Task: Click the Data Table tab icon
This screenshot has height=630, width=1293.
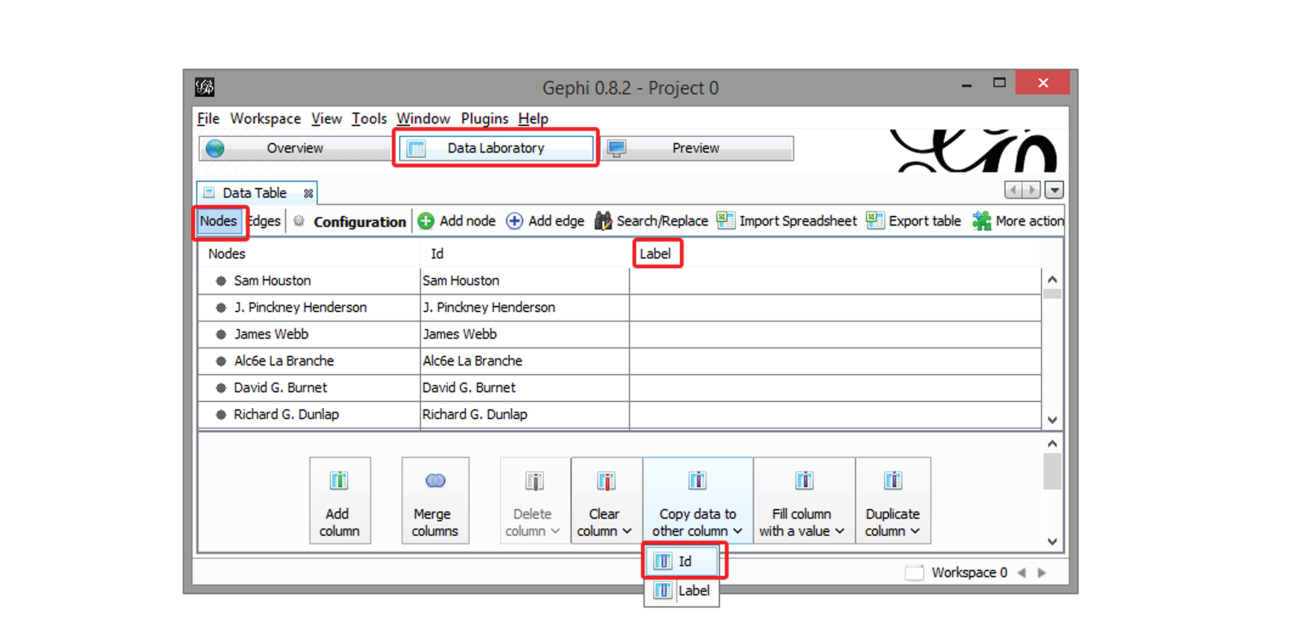Action: click(x=209, y=193)
